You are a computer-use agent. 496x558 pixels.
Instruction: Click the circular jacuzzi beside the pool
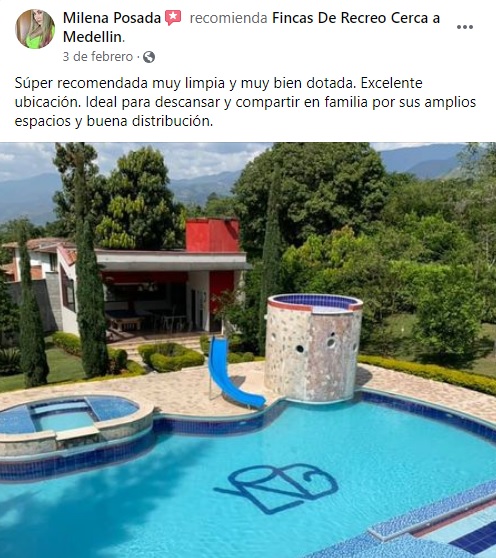point(75,423)
